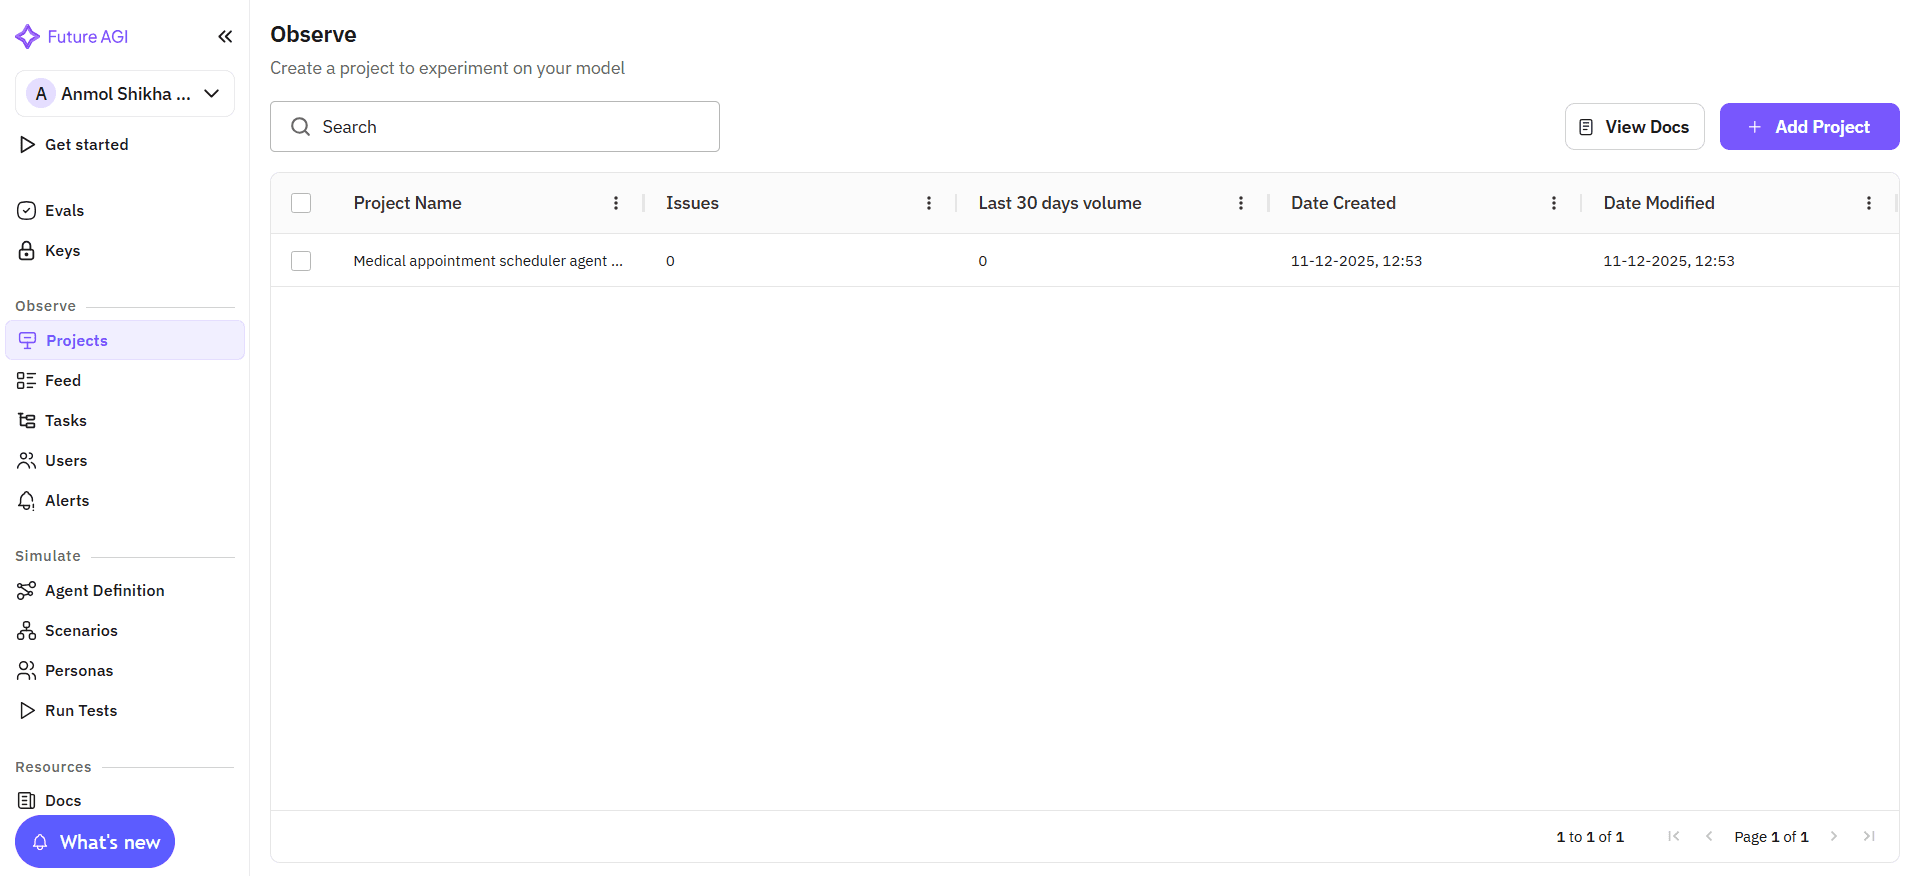Viewport: 1920px width, 876px height.
Task: Open Last 30 days volume column menu
Action: click(1241, 203)
